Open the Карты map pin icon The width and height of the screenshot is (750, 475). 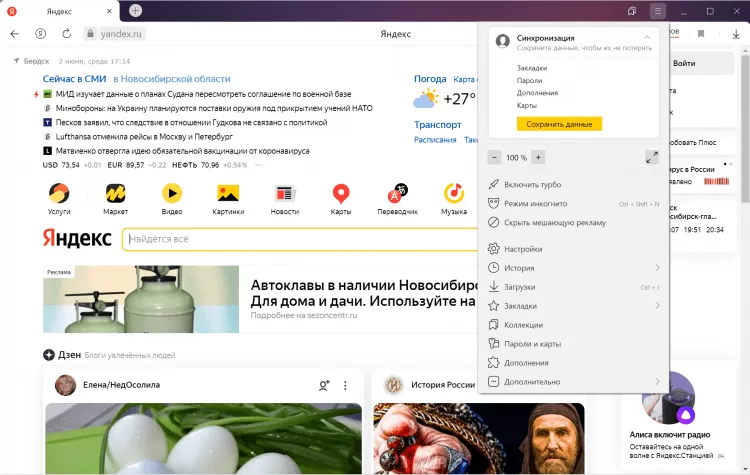click(x=341, y=194)
